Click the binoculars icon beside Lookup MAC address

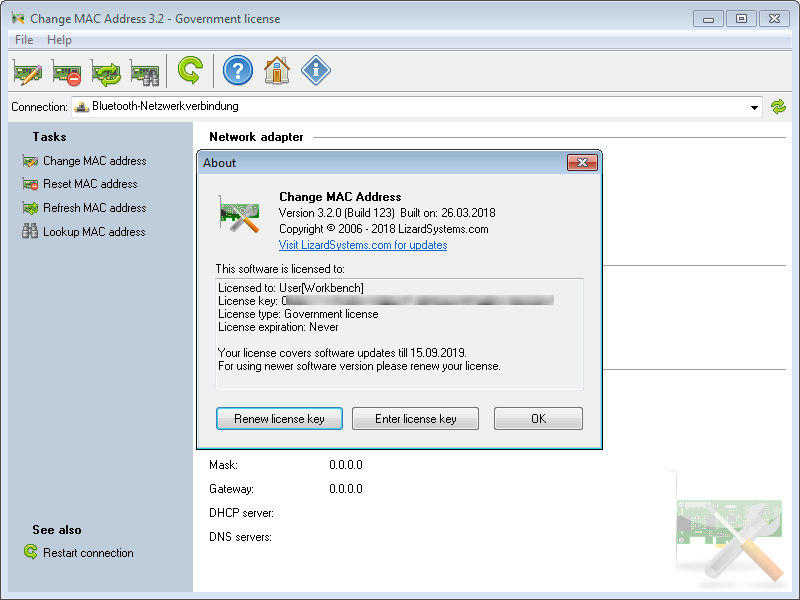pyautogui.click(x=30, y=232)
